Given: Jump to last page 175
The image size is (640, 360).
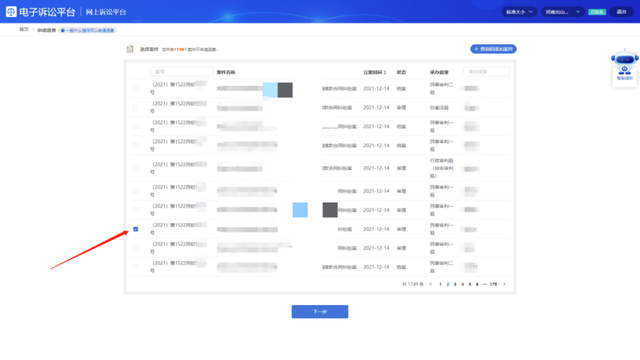Looking at the screenshot, I should click(493, 284).
